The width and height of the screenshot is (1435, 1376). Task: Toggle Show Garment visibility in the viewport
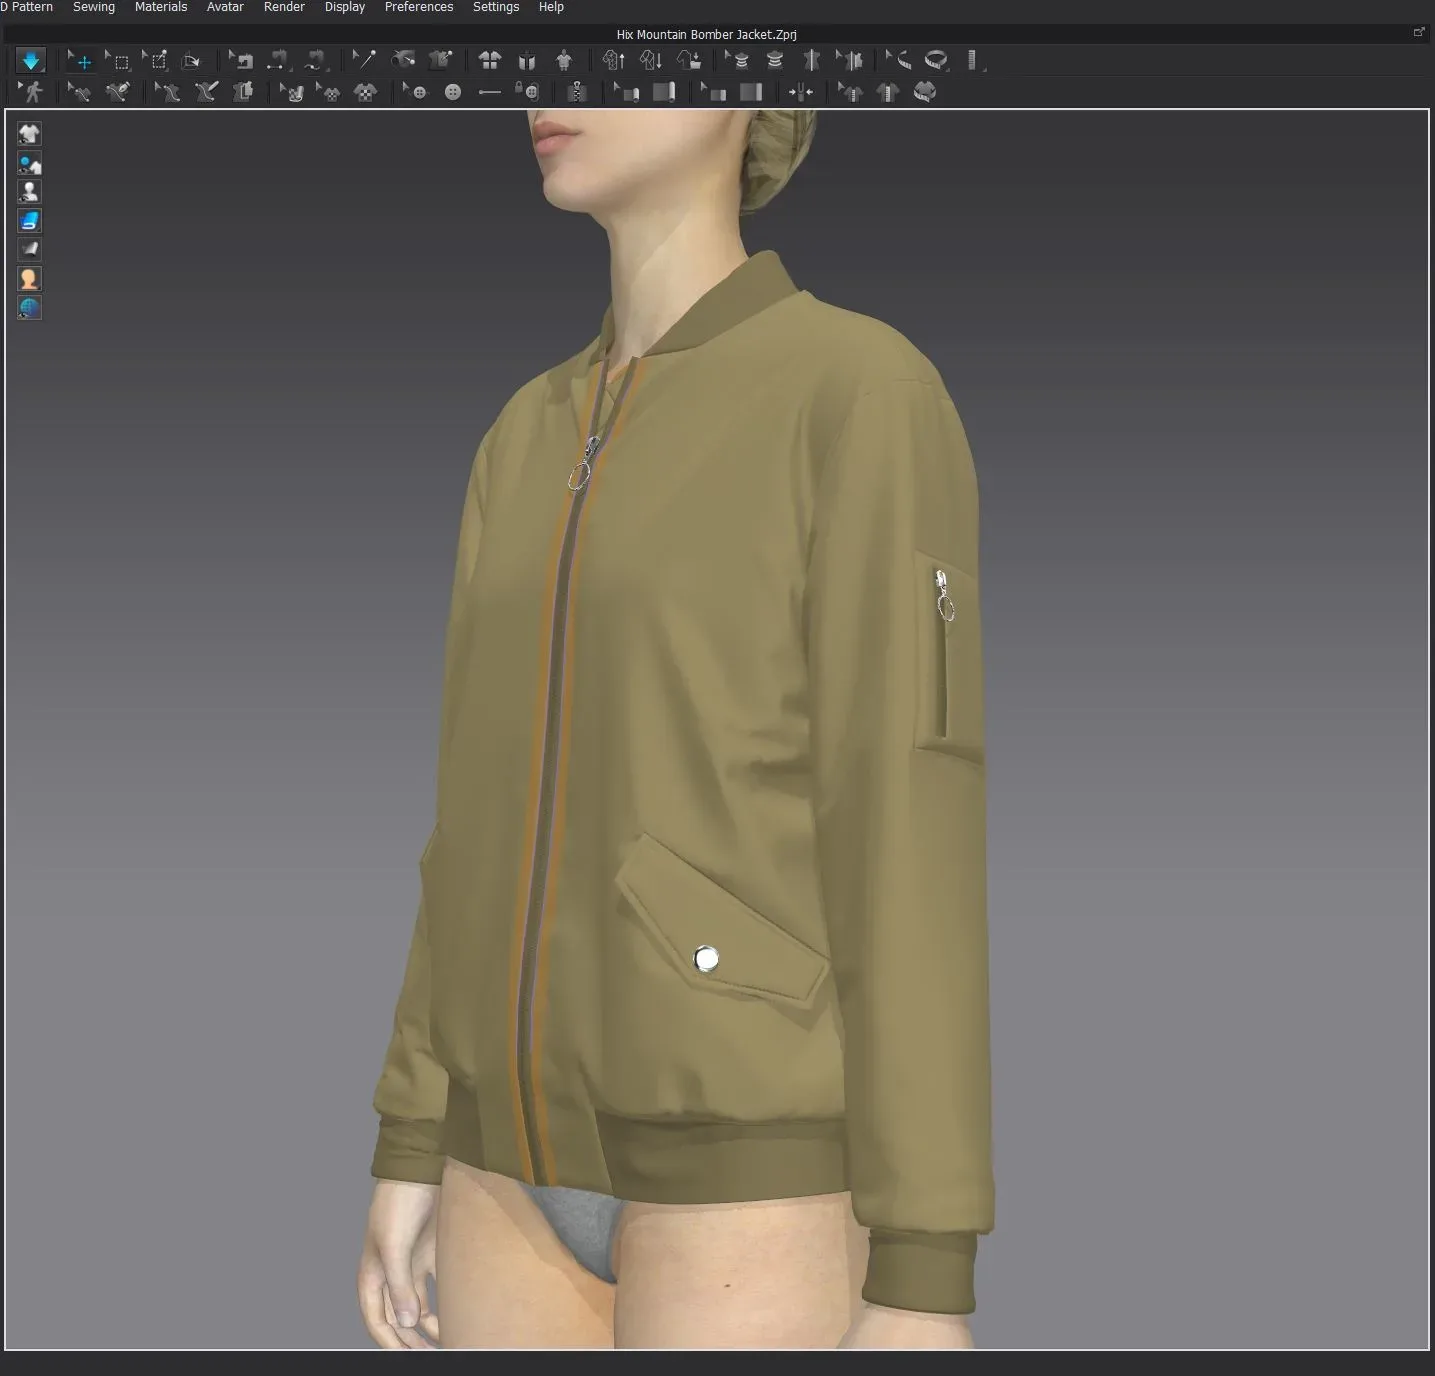(29, 134)
